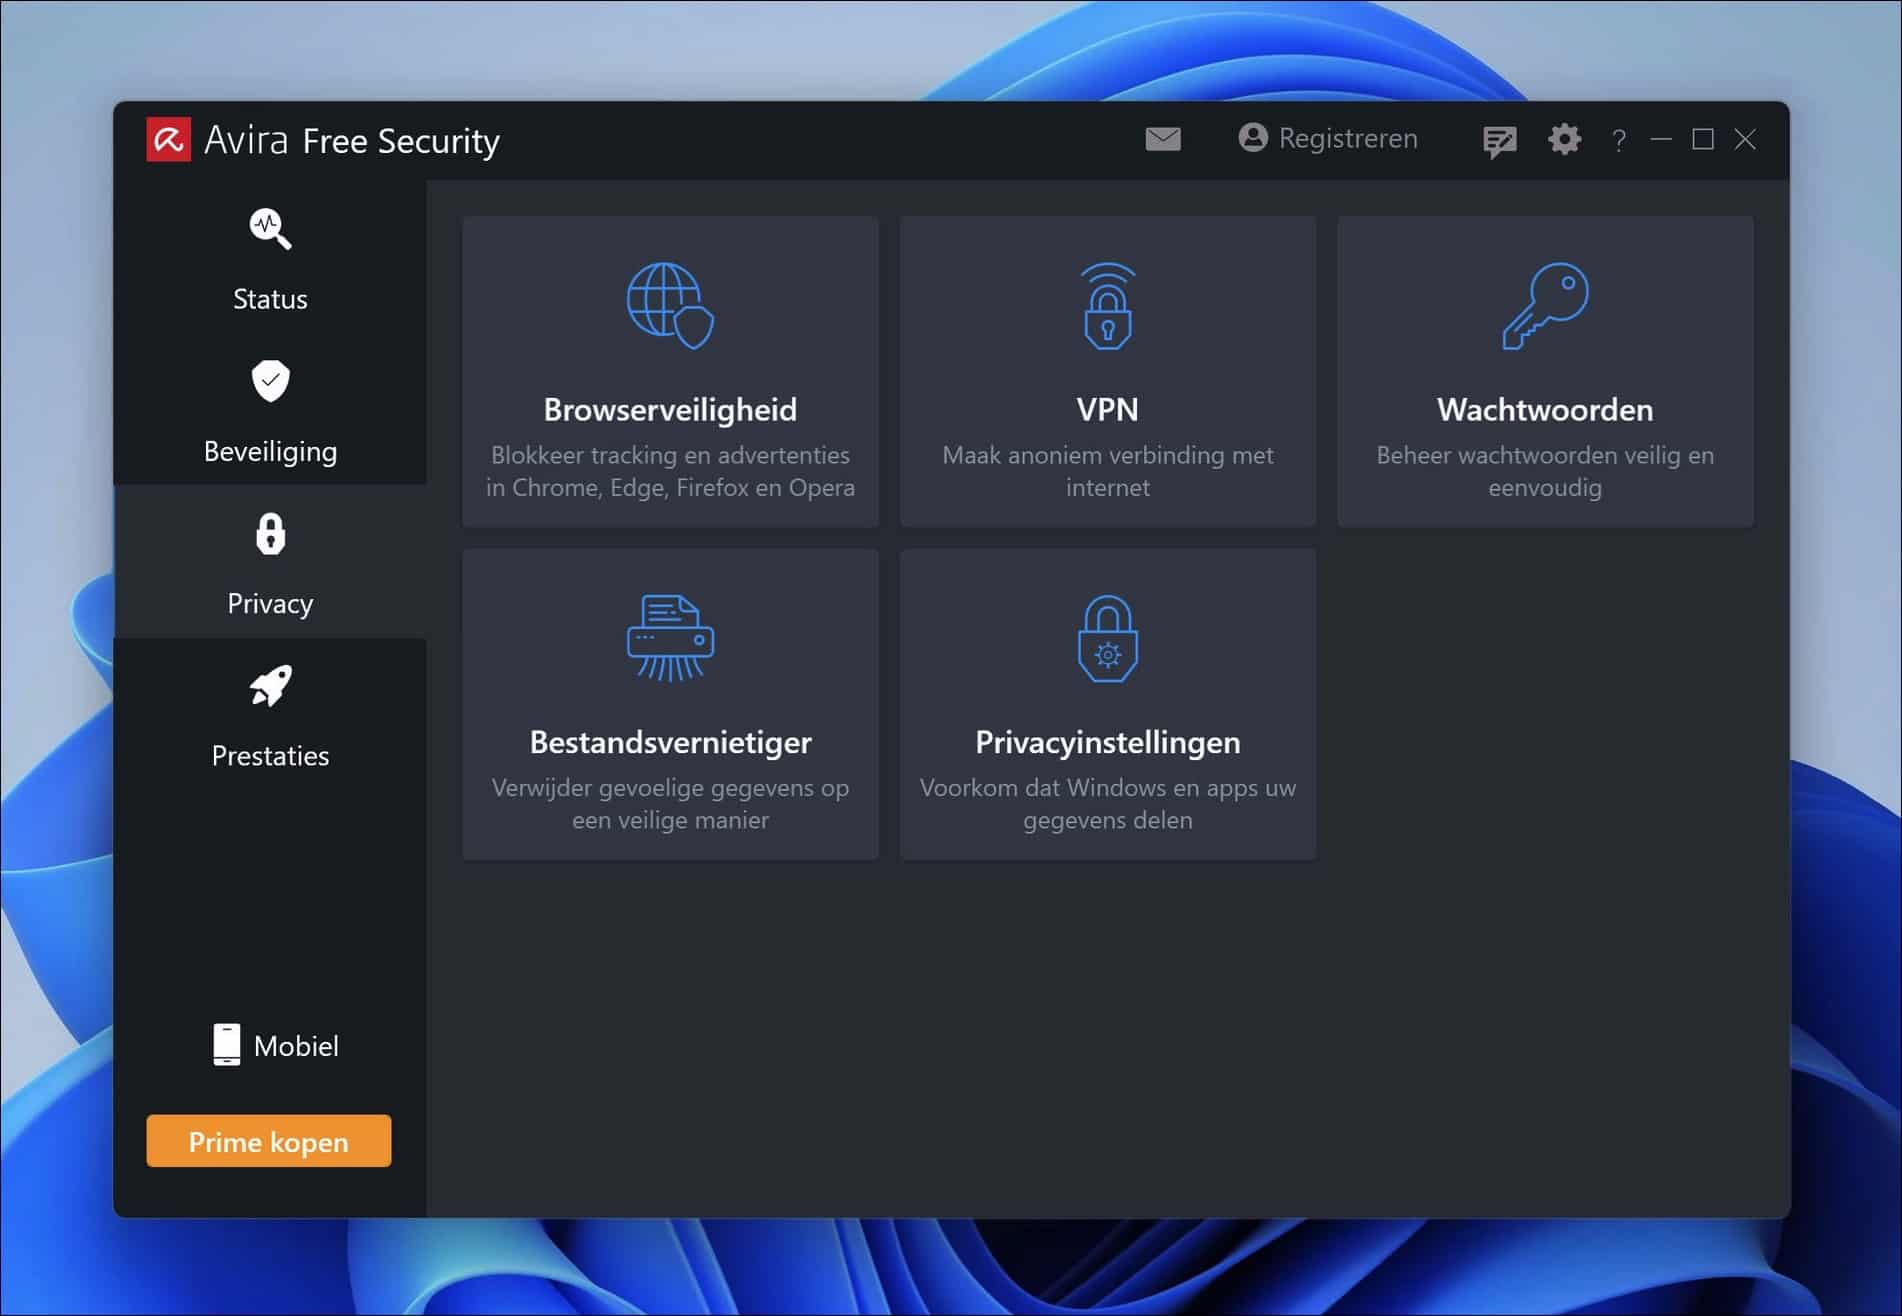The width and height of the screenshot is (1902, 1316).
Task: Click the Avira red logo icon
Action: tap(168, 139)
